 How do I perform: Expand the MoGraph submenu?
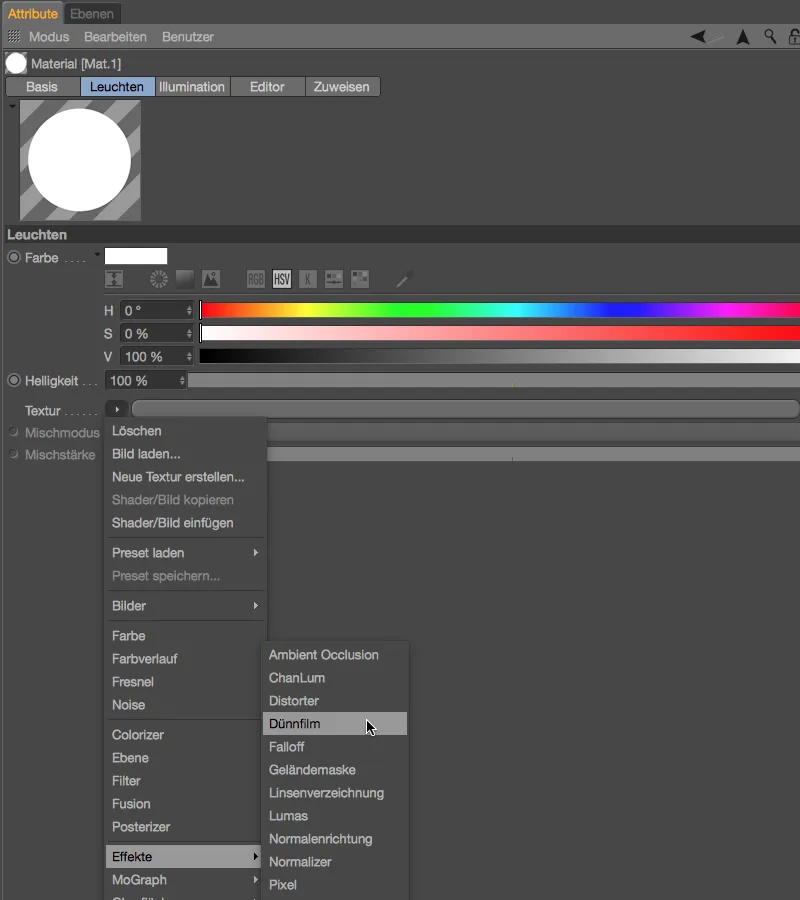coord(184,879)
